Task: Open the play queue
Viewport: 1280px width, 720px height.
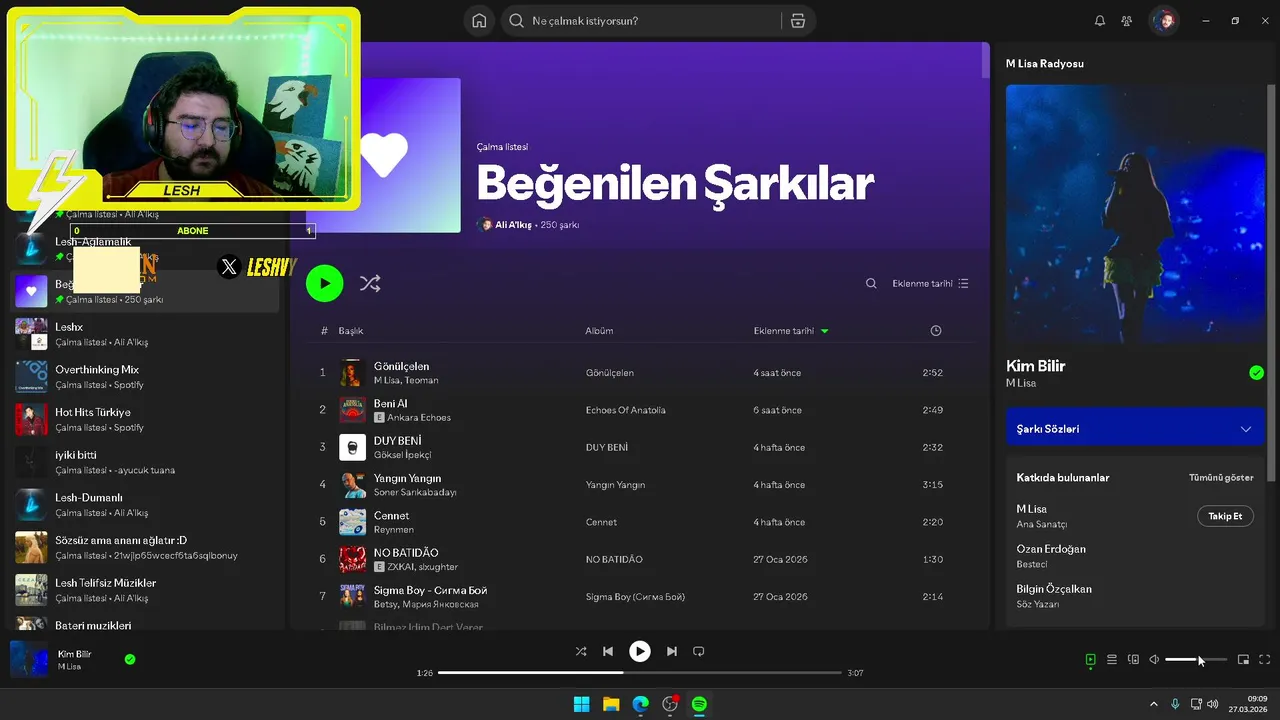Action: point(1112,660)
